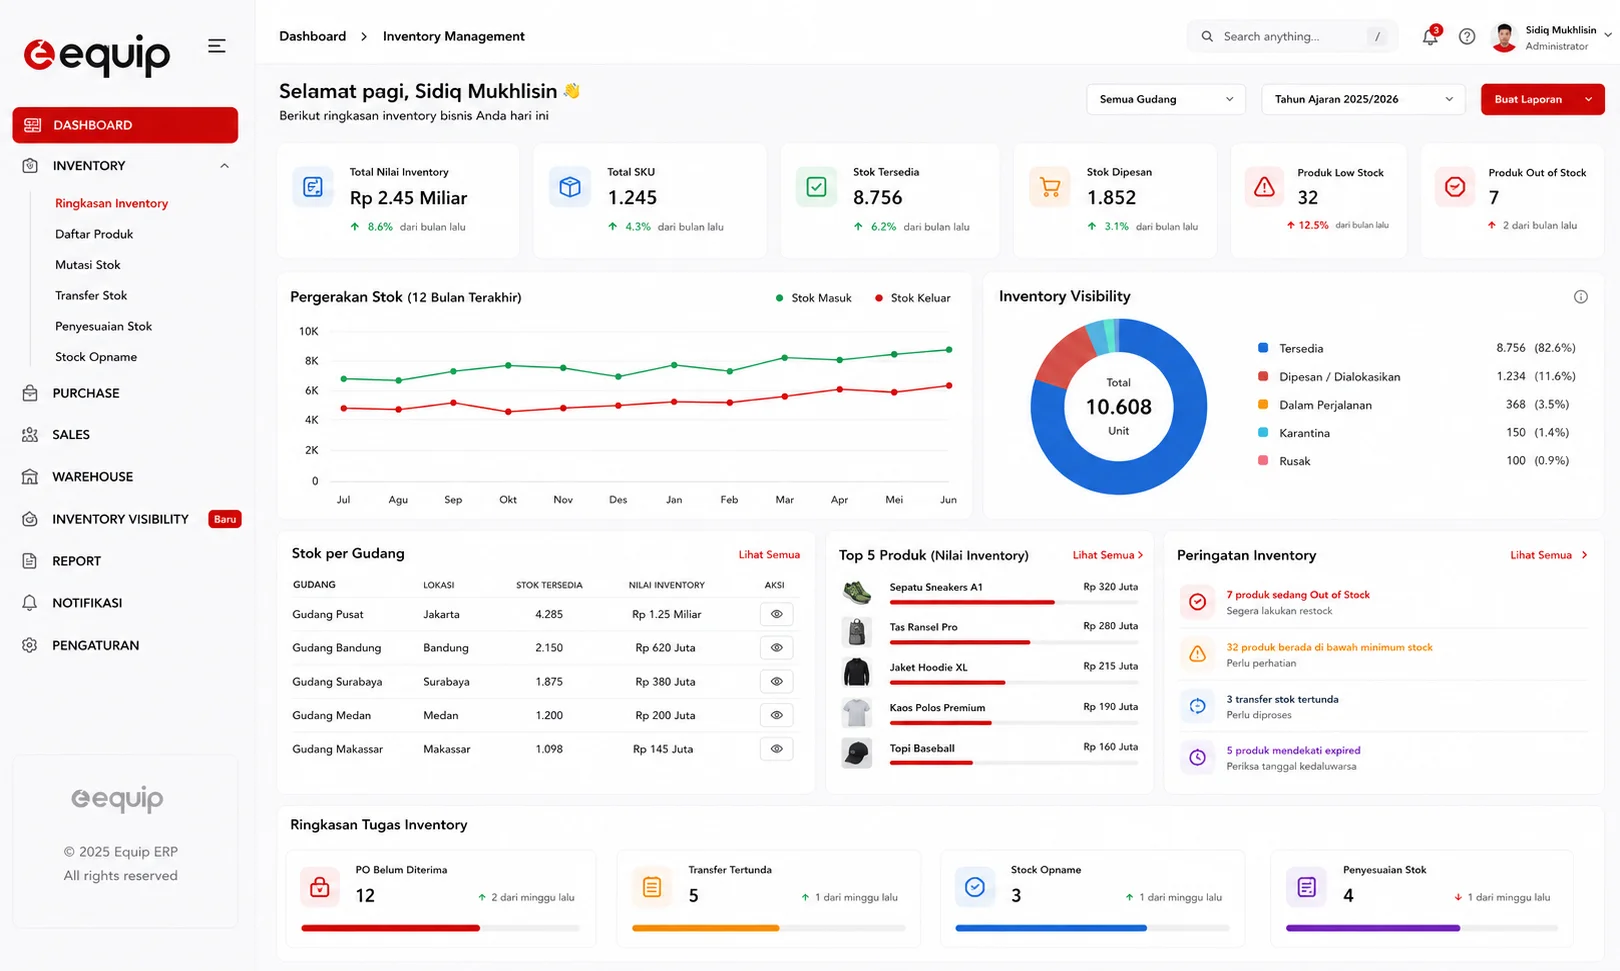1620x971 pixels.
Task: Click the Total SKU cube icon
Action: point(570,187)
